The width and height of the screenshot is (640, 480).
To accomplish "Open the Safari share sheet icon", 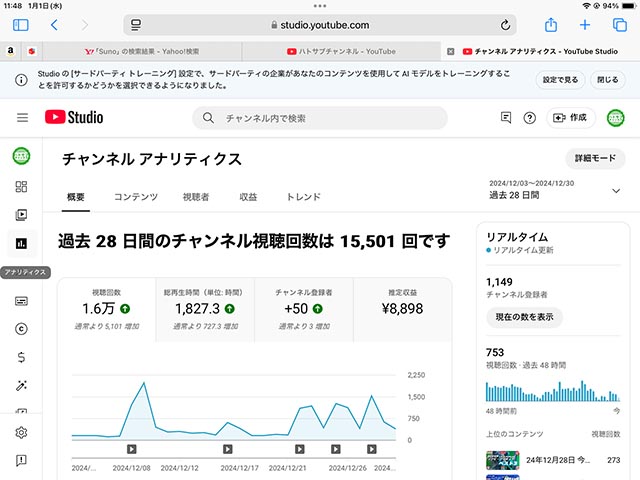I will 551,25.
